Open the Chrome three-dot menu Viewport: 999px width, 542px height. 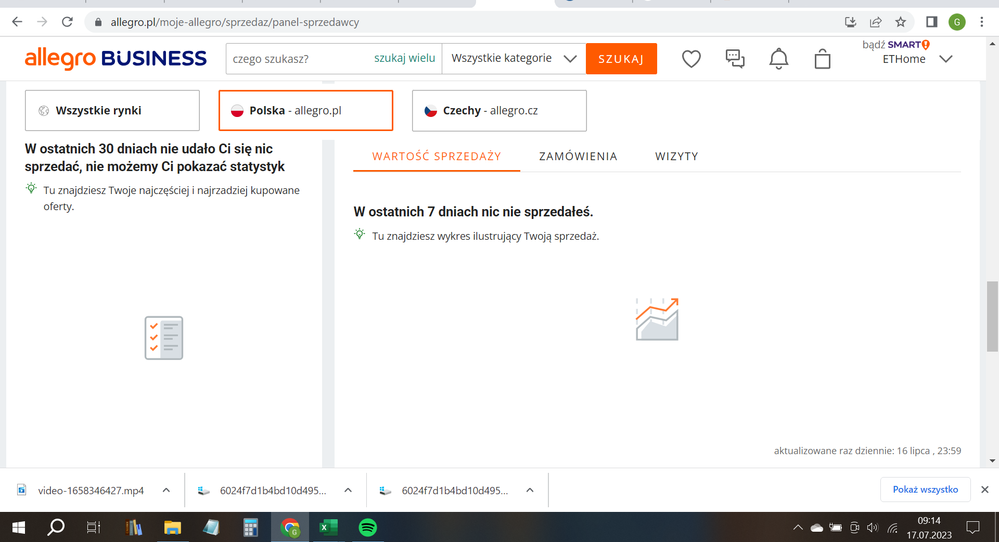coord(982,22)
